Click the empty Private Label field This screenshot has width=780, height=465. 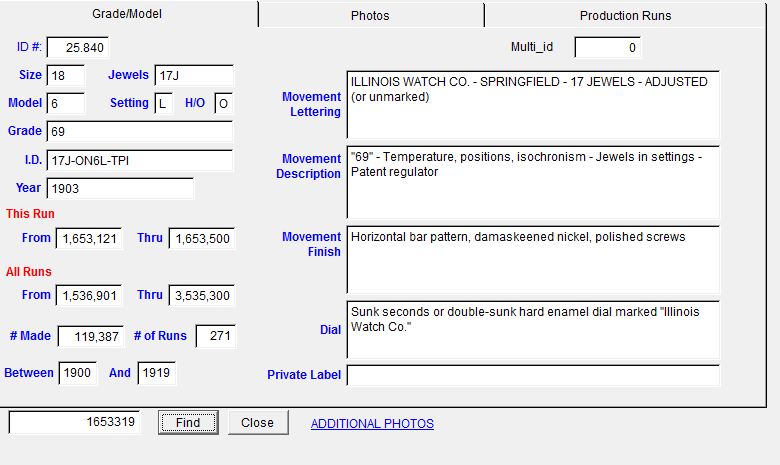pos(533,375)
